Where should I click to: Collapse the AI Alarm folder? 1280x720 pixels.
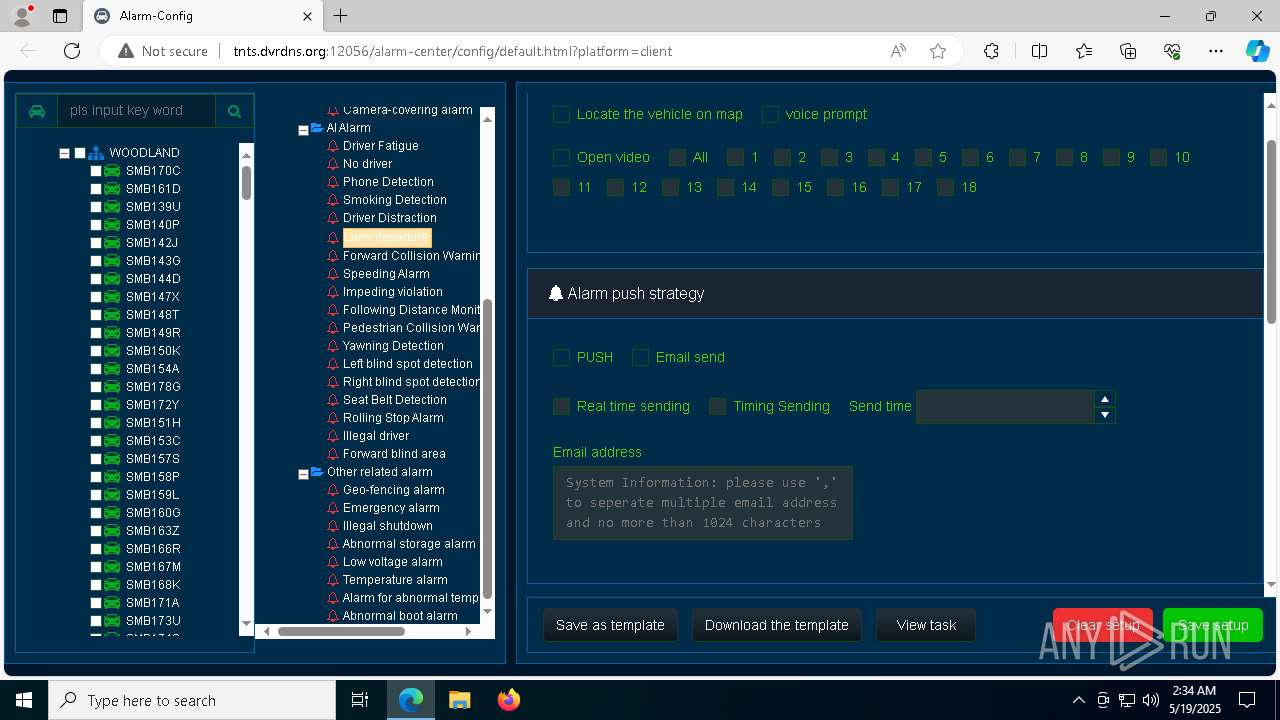point(303,130)
